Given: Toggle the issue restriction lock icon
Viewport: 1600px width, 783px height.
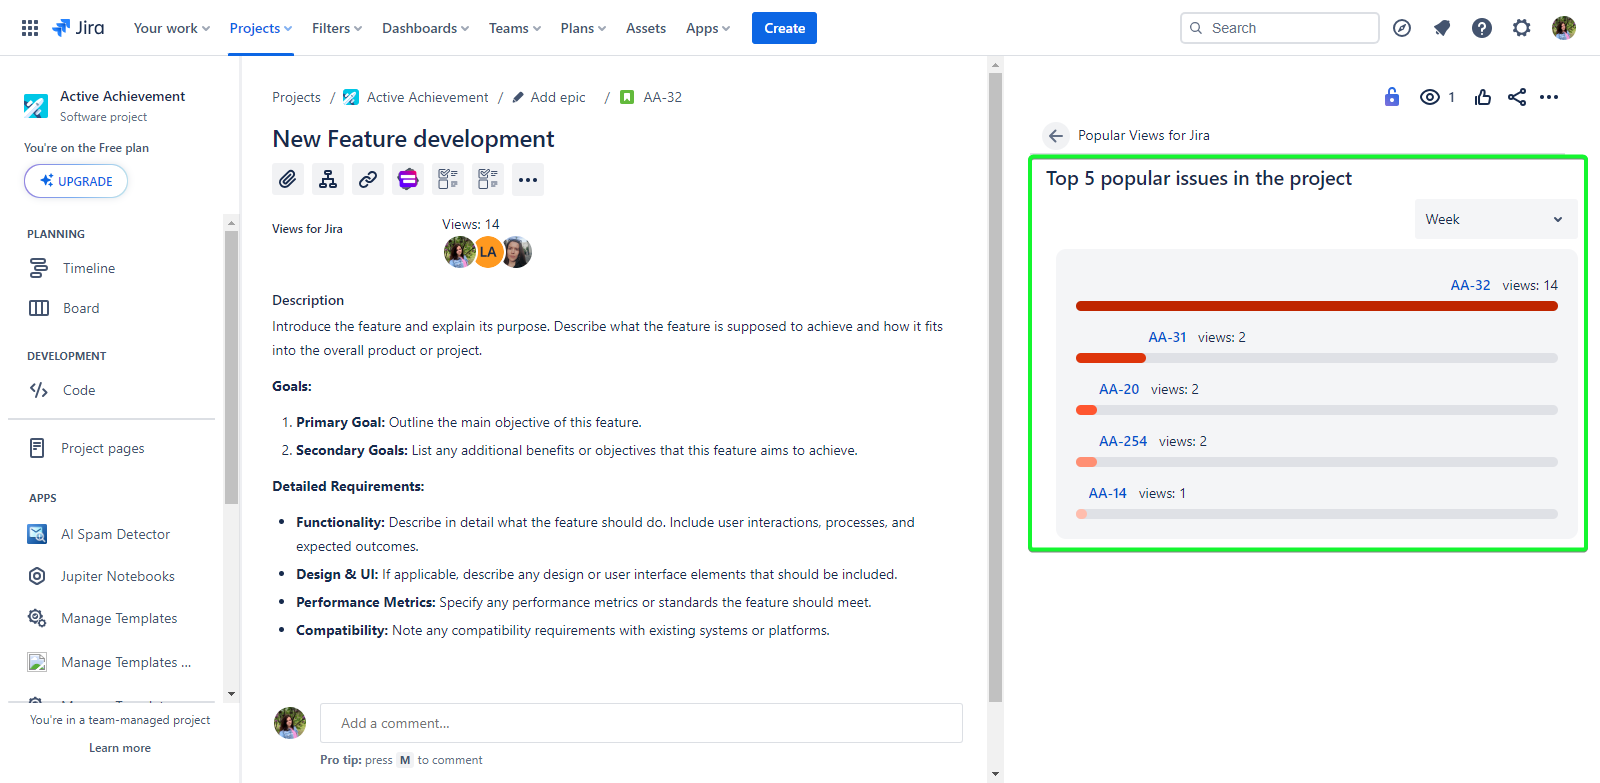Looking at the screenshot, I should 1392,97.
